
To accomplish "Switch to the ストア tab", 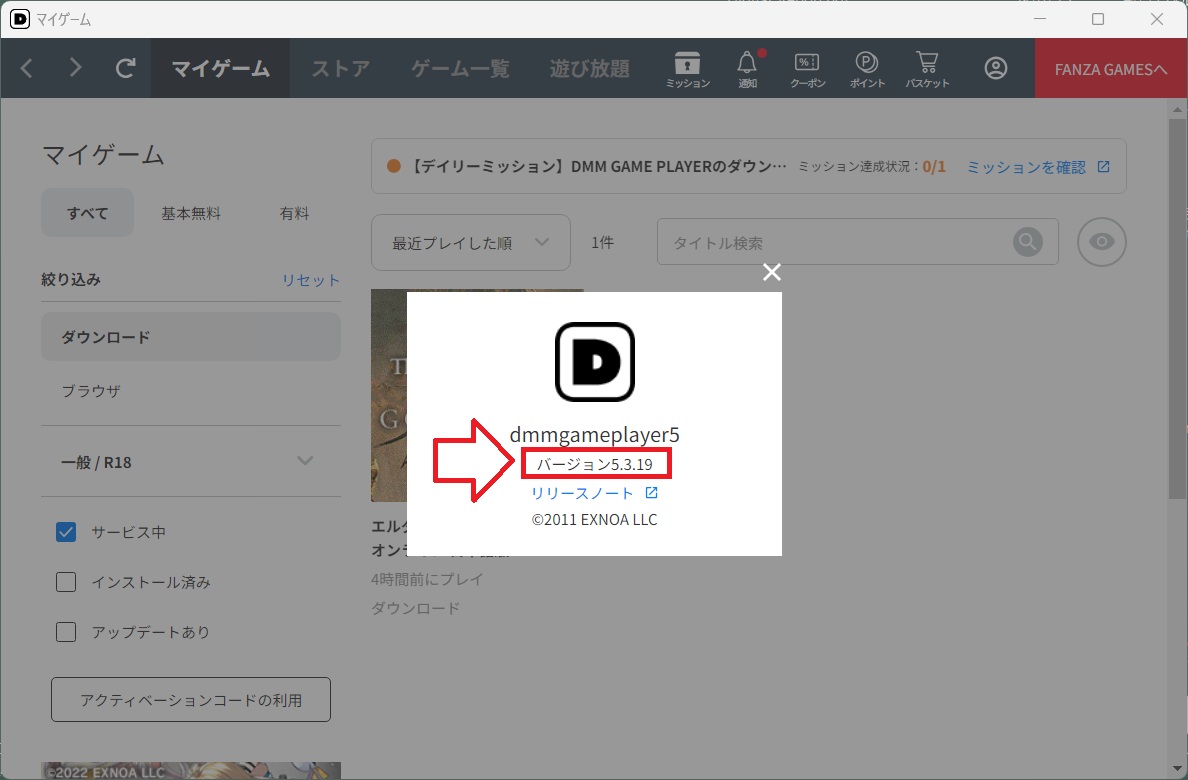I will pos(341,68).
